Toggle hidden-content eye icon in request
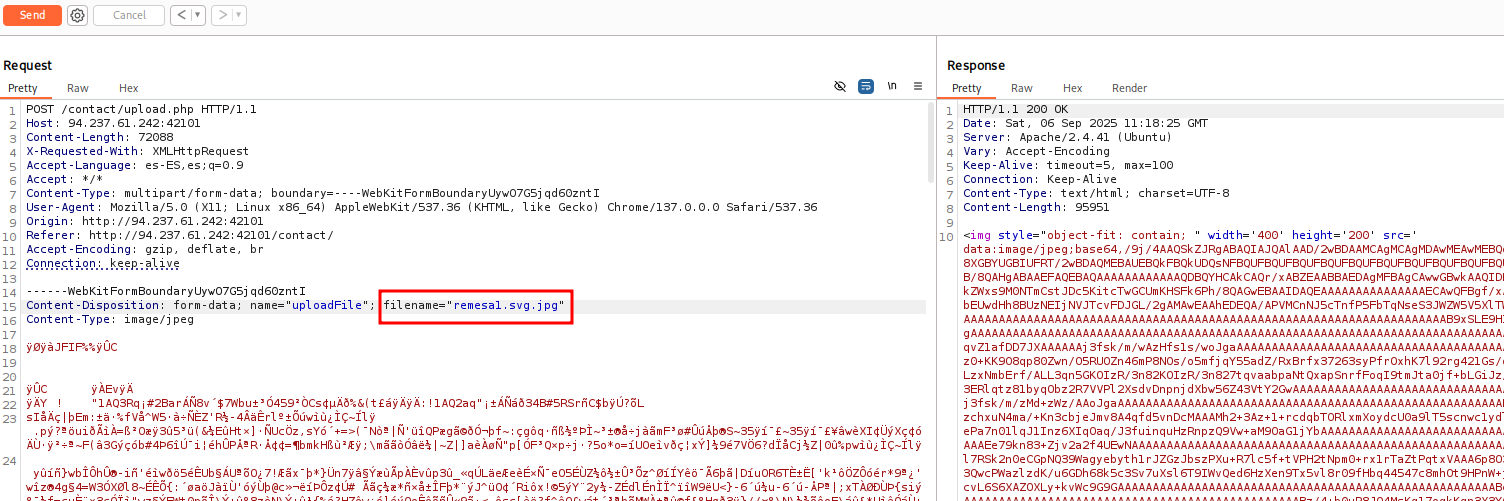Image resolution: width=1504 pixels, height=501 pixels. [840, 87]
